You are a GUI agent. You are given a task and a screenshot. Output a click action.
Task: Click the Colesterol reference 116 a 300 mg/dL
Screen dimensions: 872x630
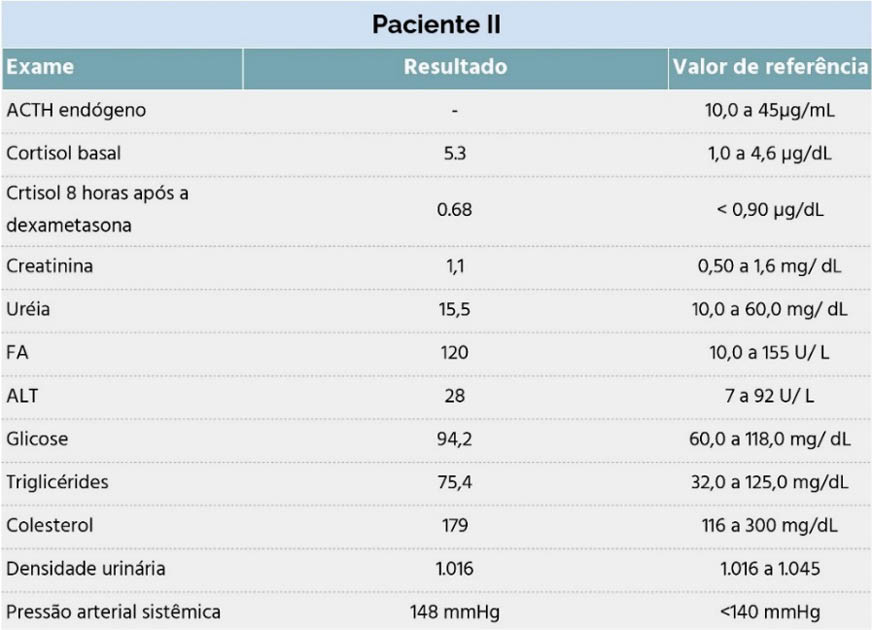tap(770, 525)
